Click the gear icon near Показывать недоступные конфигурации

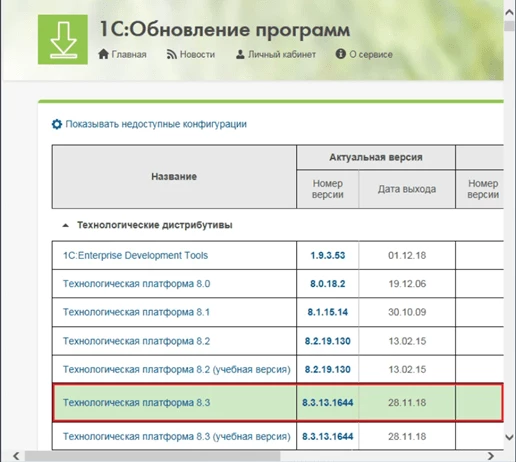pyautogui.click(x=57, y=124)
